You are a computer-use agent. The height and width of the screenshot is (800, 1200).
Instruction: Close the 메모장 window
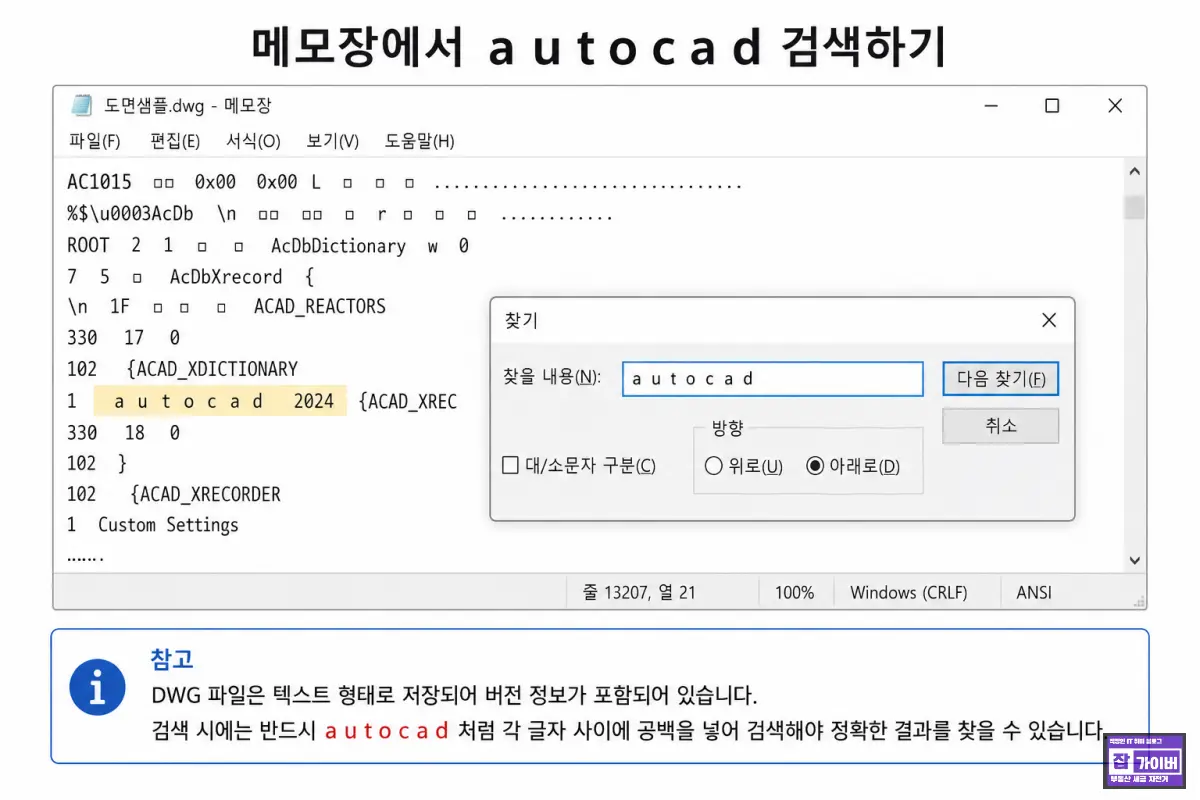pos(1115,106)
